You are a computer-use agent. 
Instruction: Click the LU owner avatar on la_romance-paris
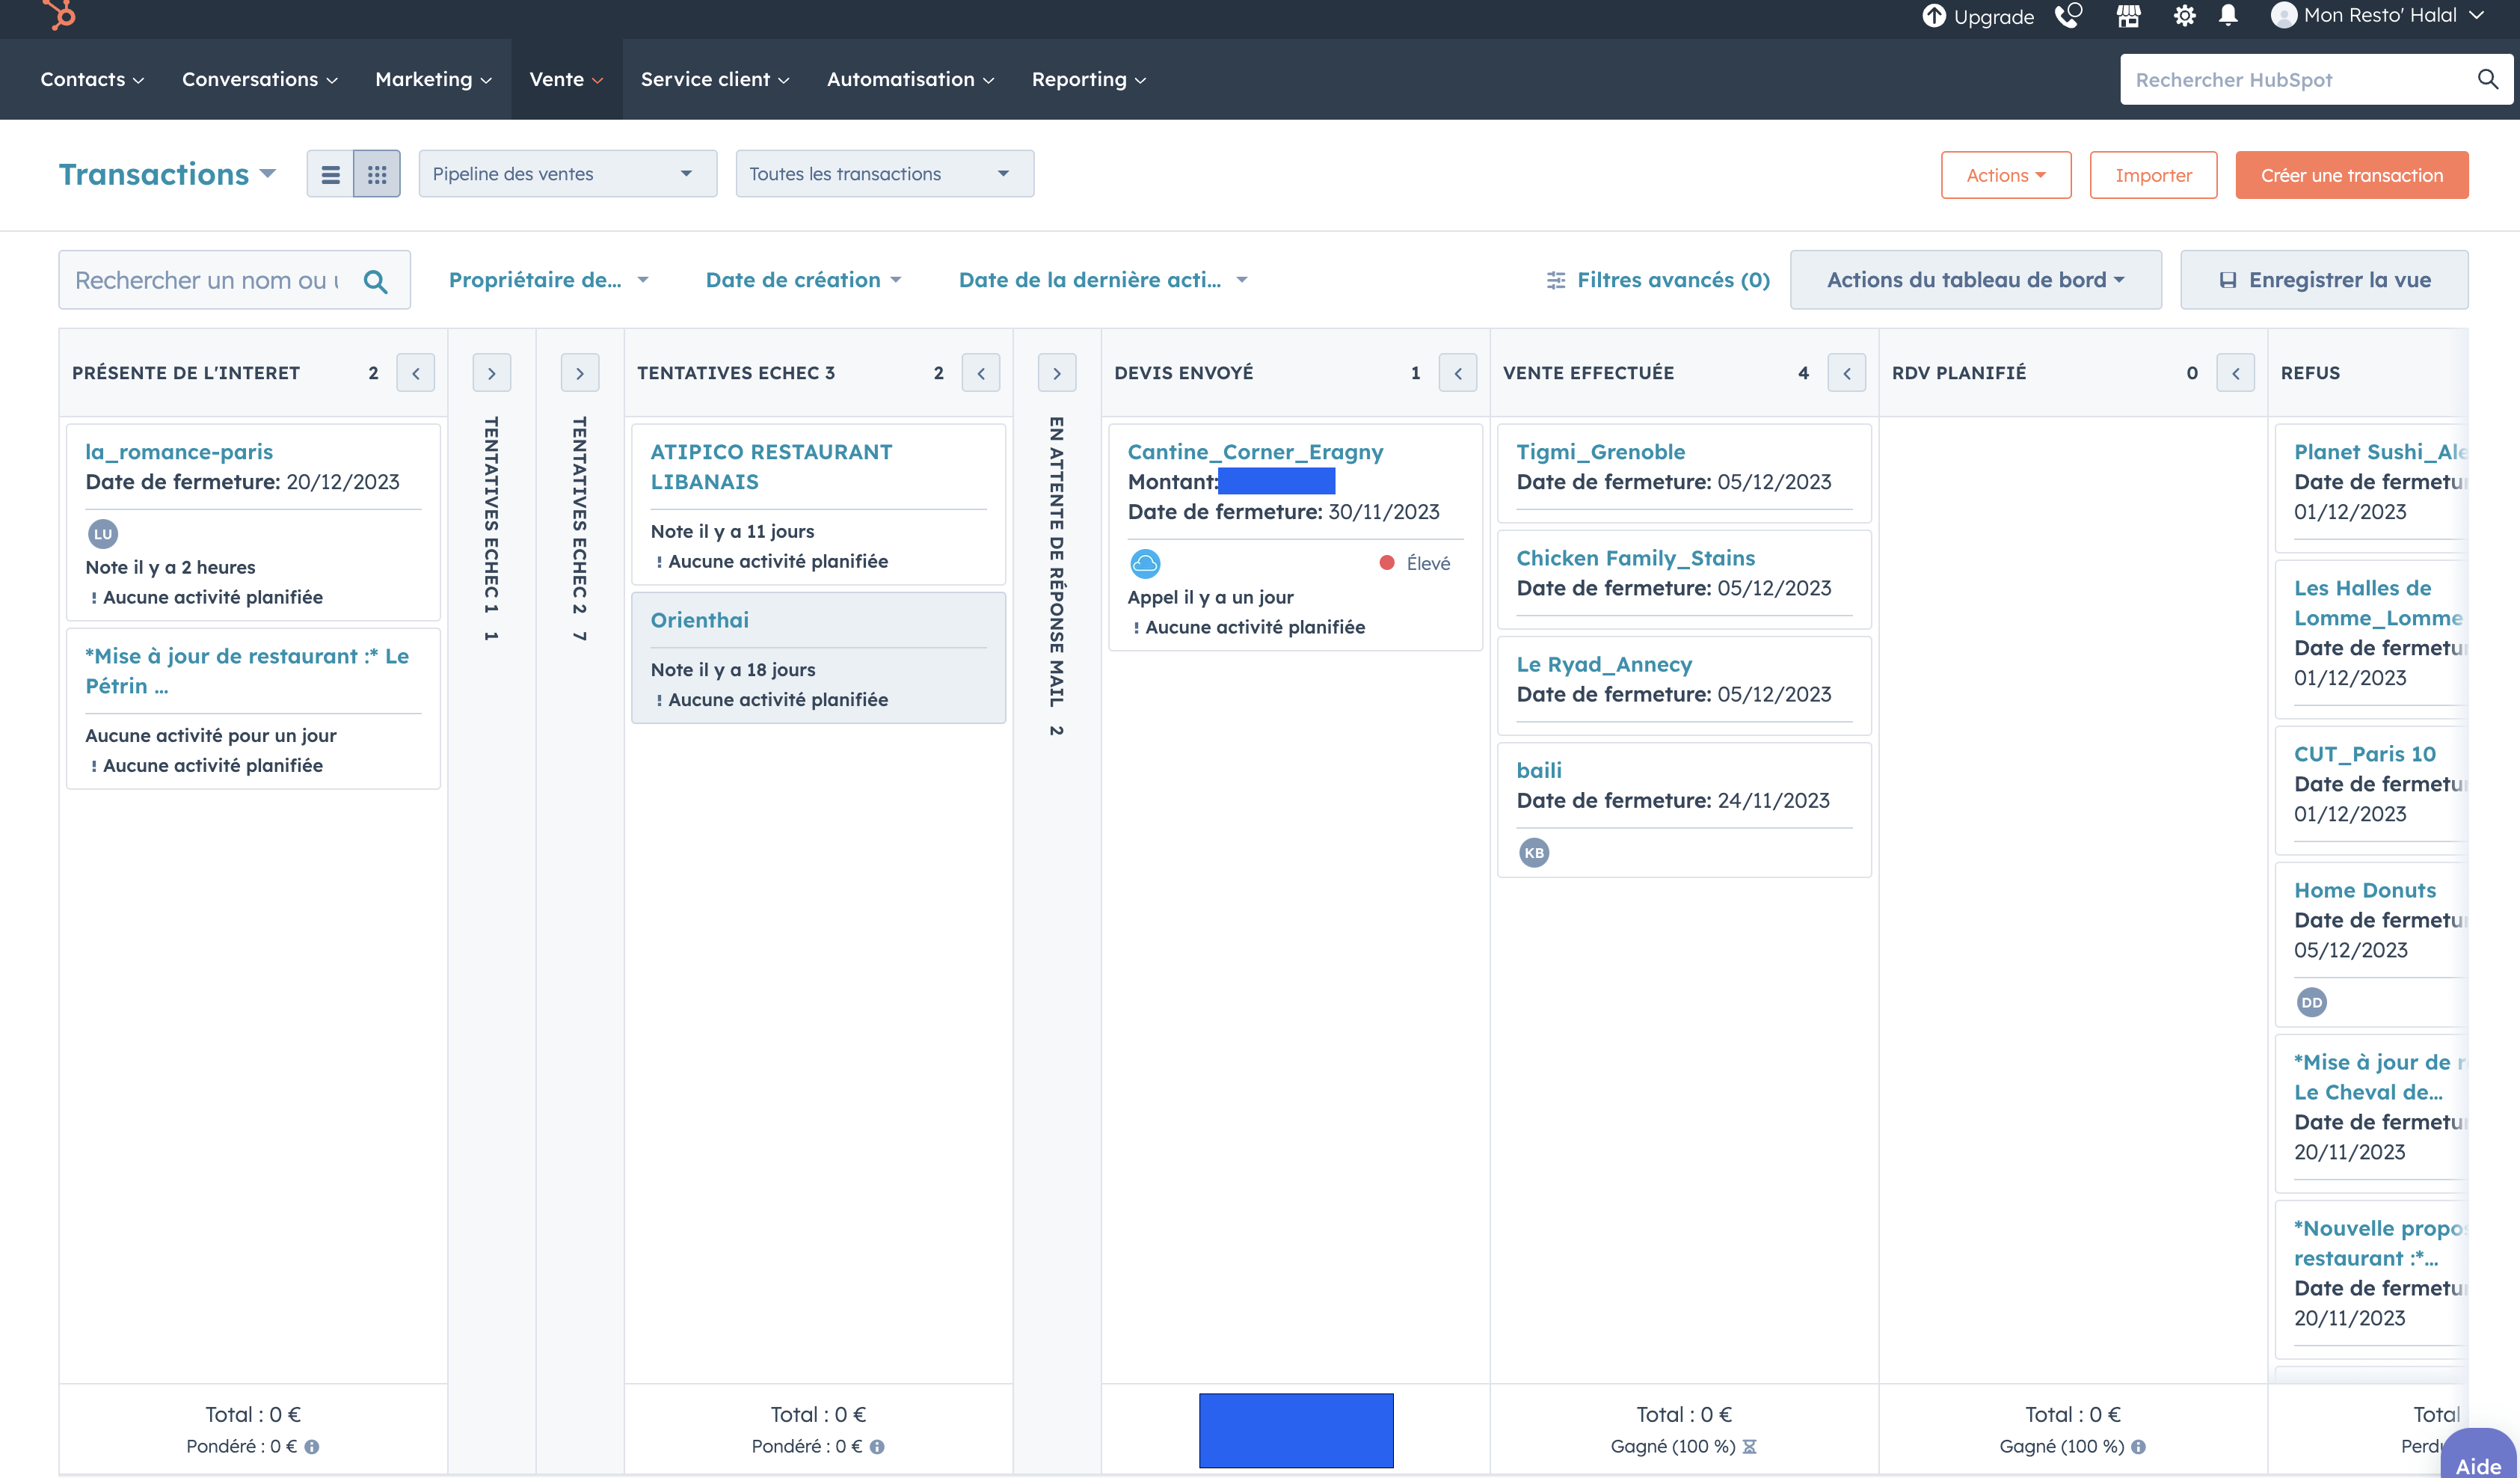click(103, 534)
